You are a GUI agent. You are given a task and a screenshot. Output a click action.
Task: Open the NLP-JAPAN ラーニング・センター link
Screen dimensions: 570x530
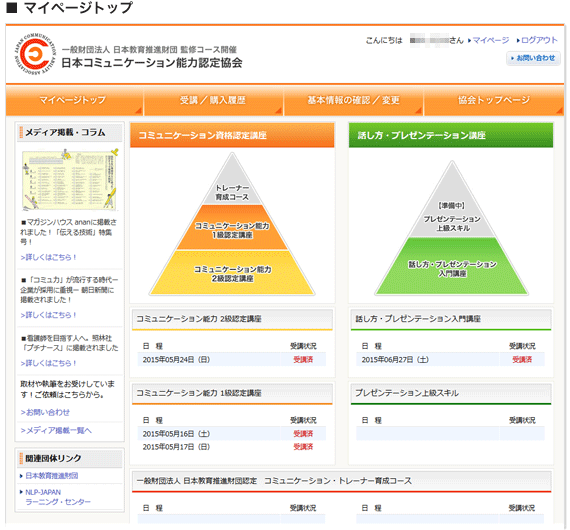pos(57,497)
